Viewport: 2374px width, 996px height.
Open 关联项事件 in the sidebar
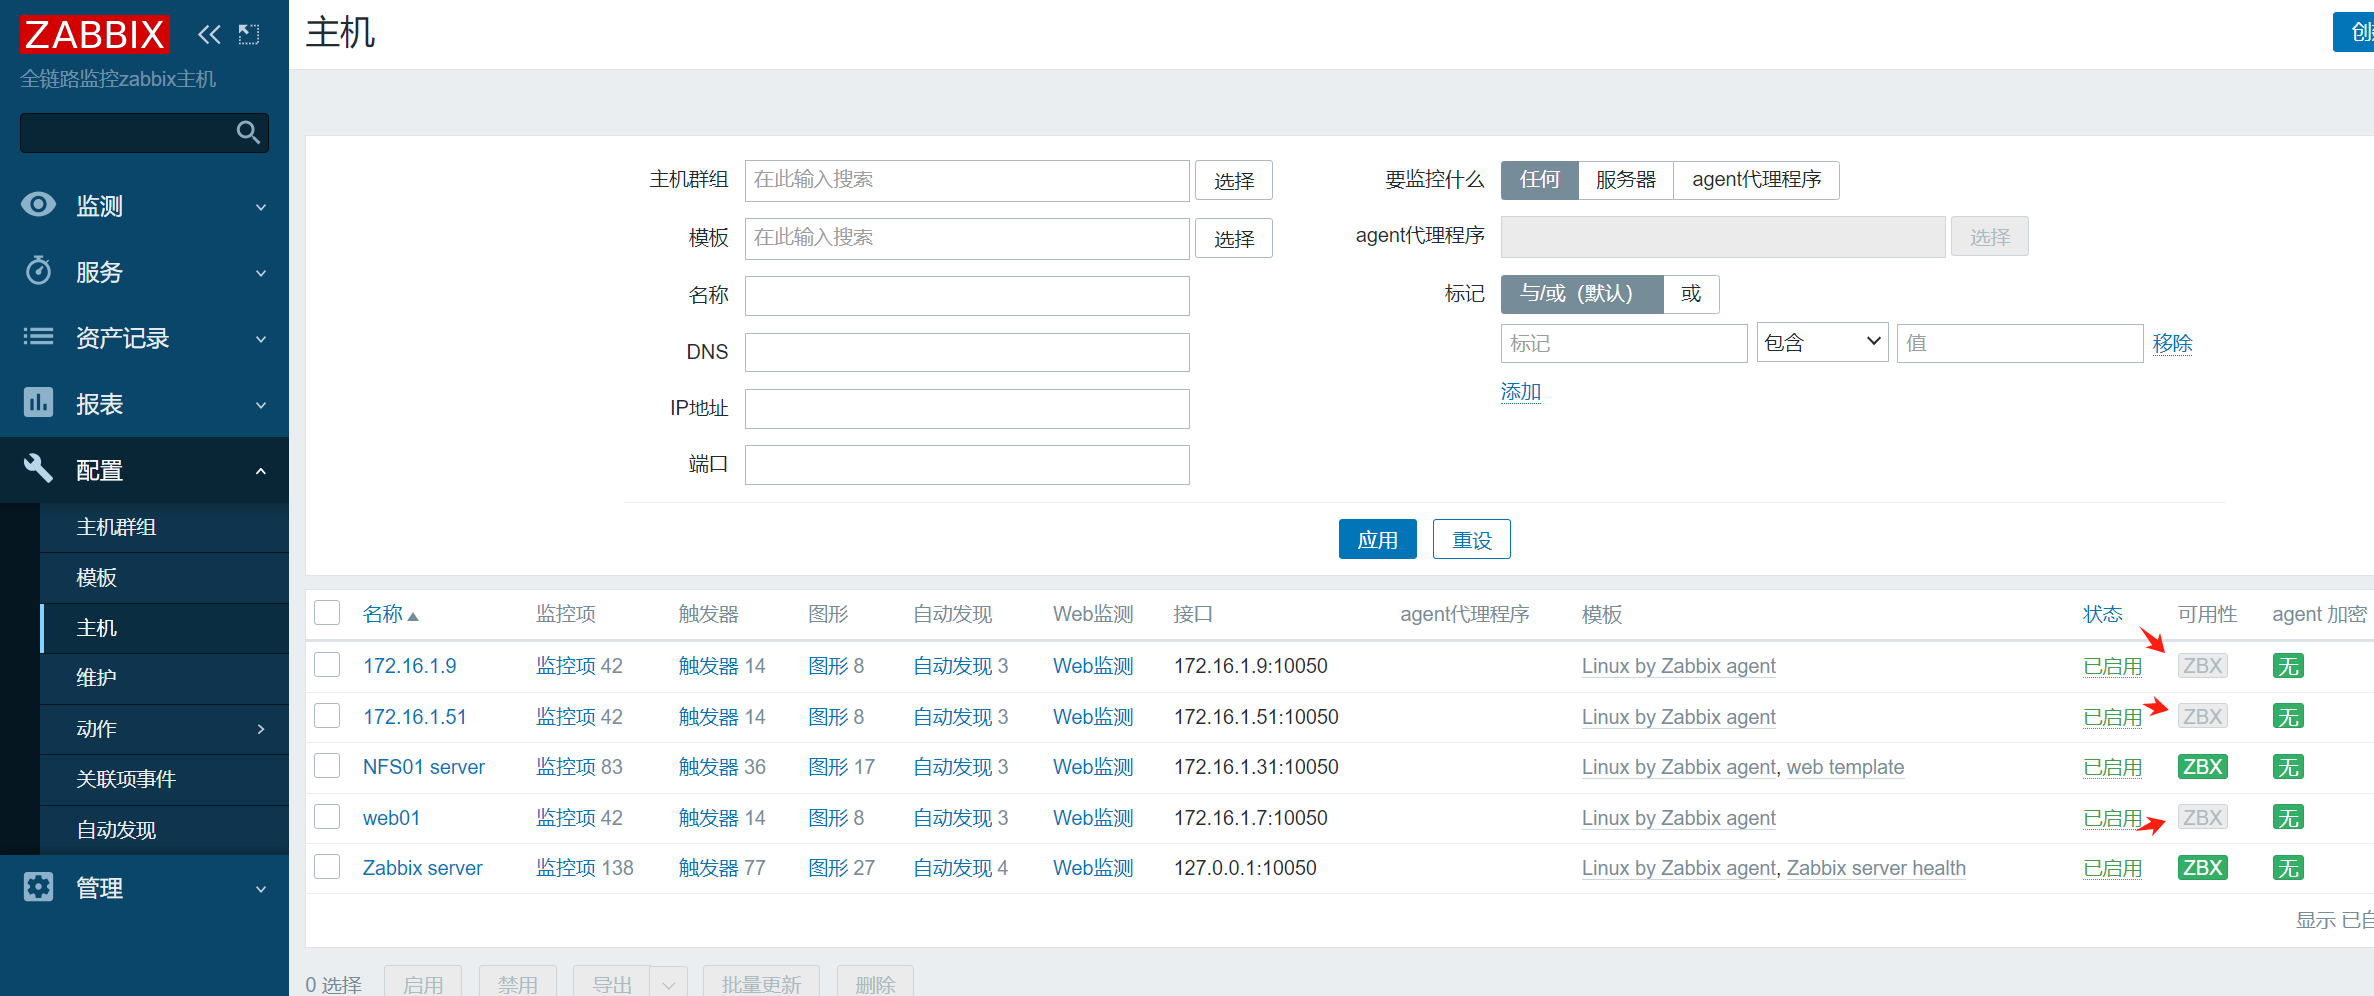[164, 779]
